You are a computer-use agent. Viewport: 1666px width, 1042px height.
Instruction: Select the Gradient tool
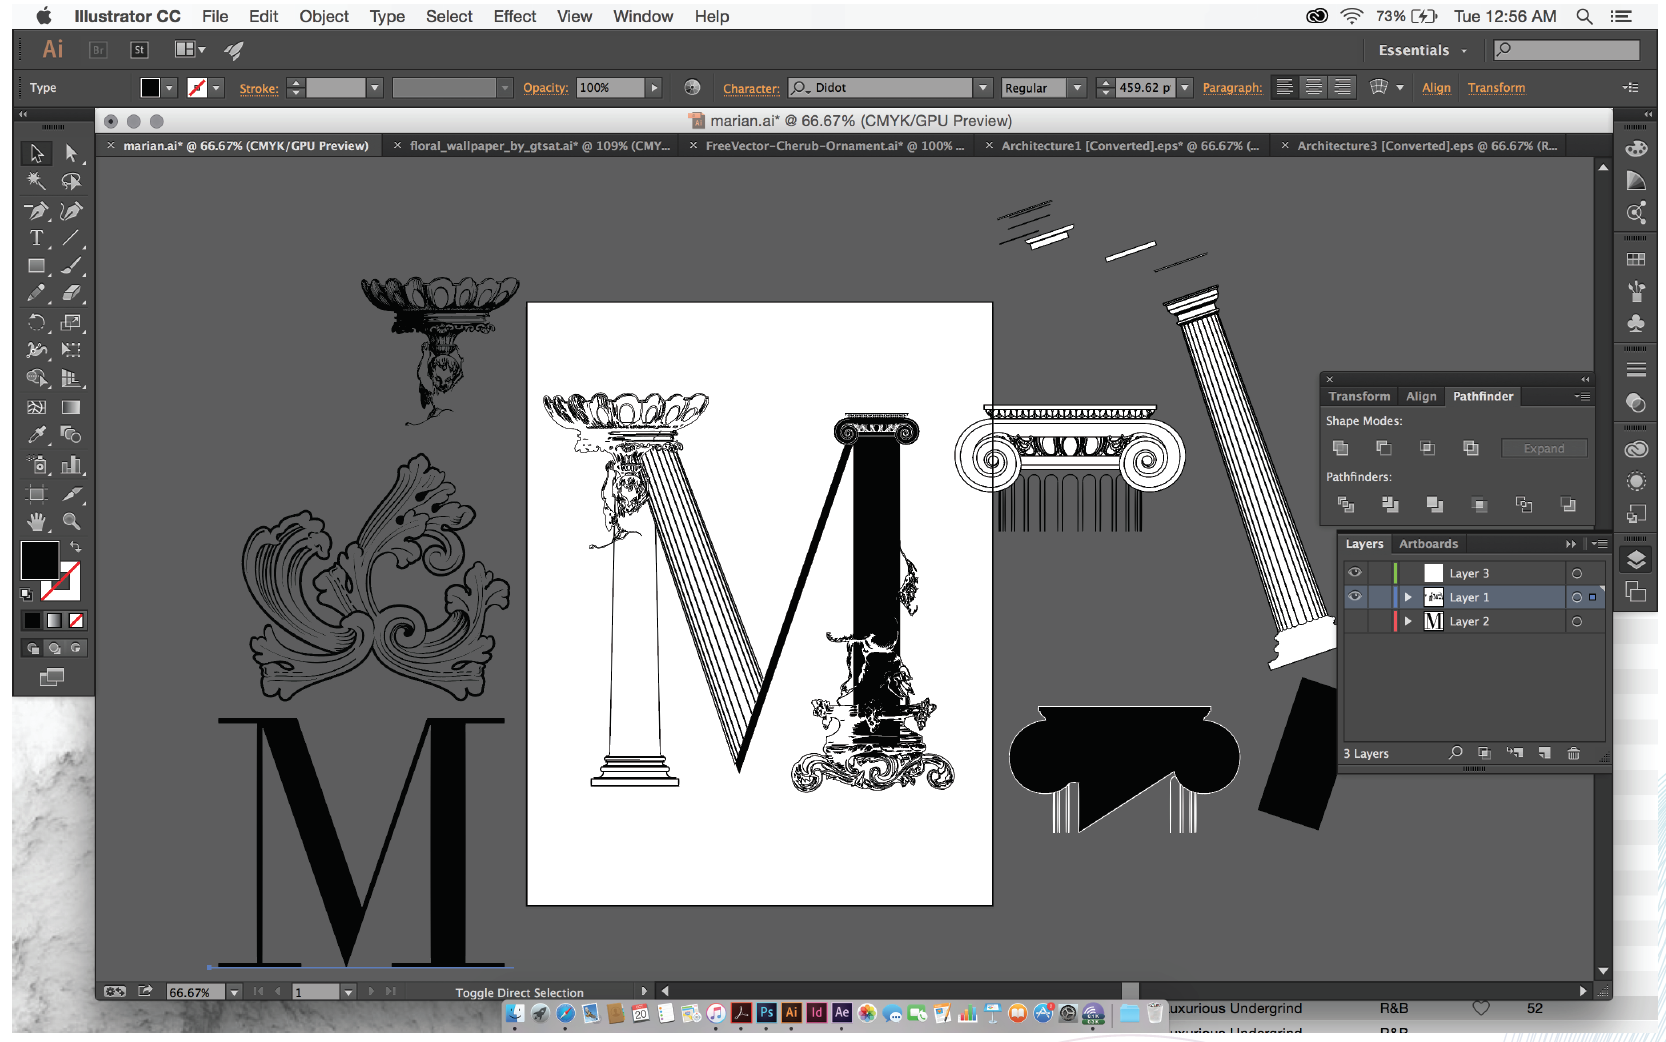71,407
